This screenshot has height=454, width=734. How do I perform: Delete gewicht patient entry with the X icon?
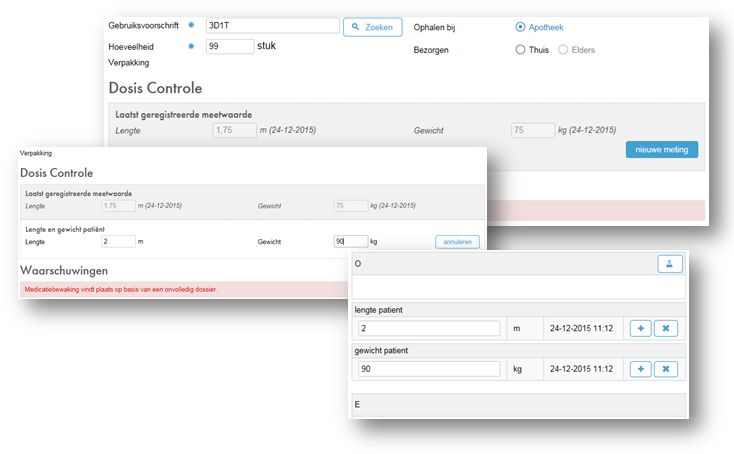[x=666, y=369]
